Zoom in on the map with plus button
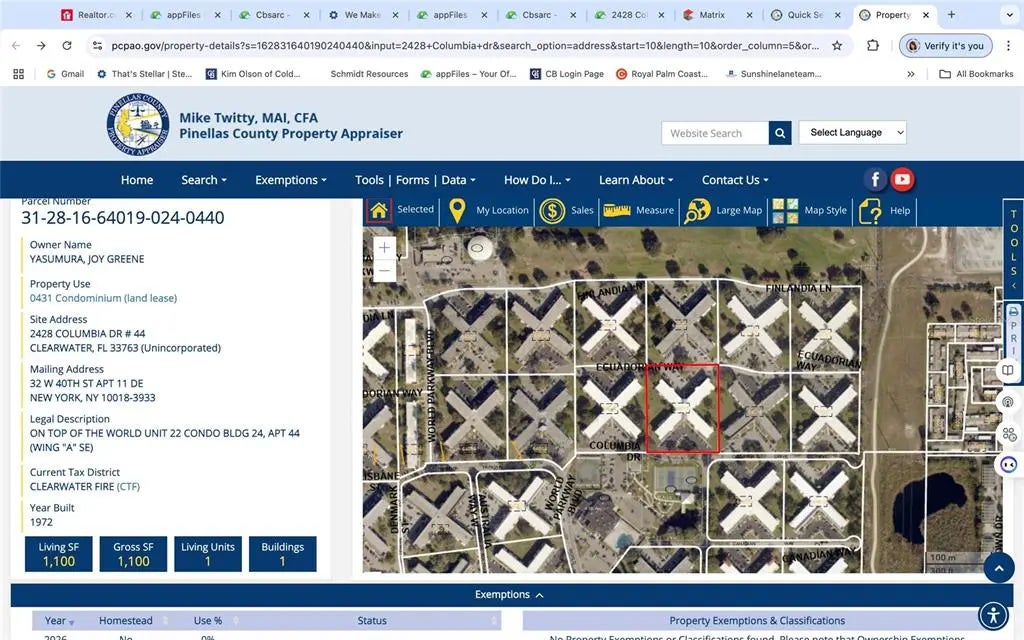 click(x=385, y=247)
